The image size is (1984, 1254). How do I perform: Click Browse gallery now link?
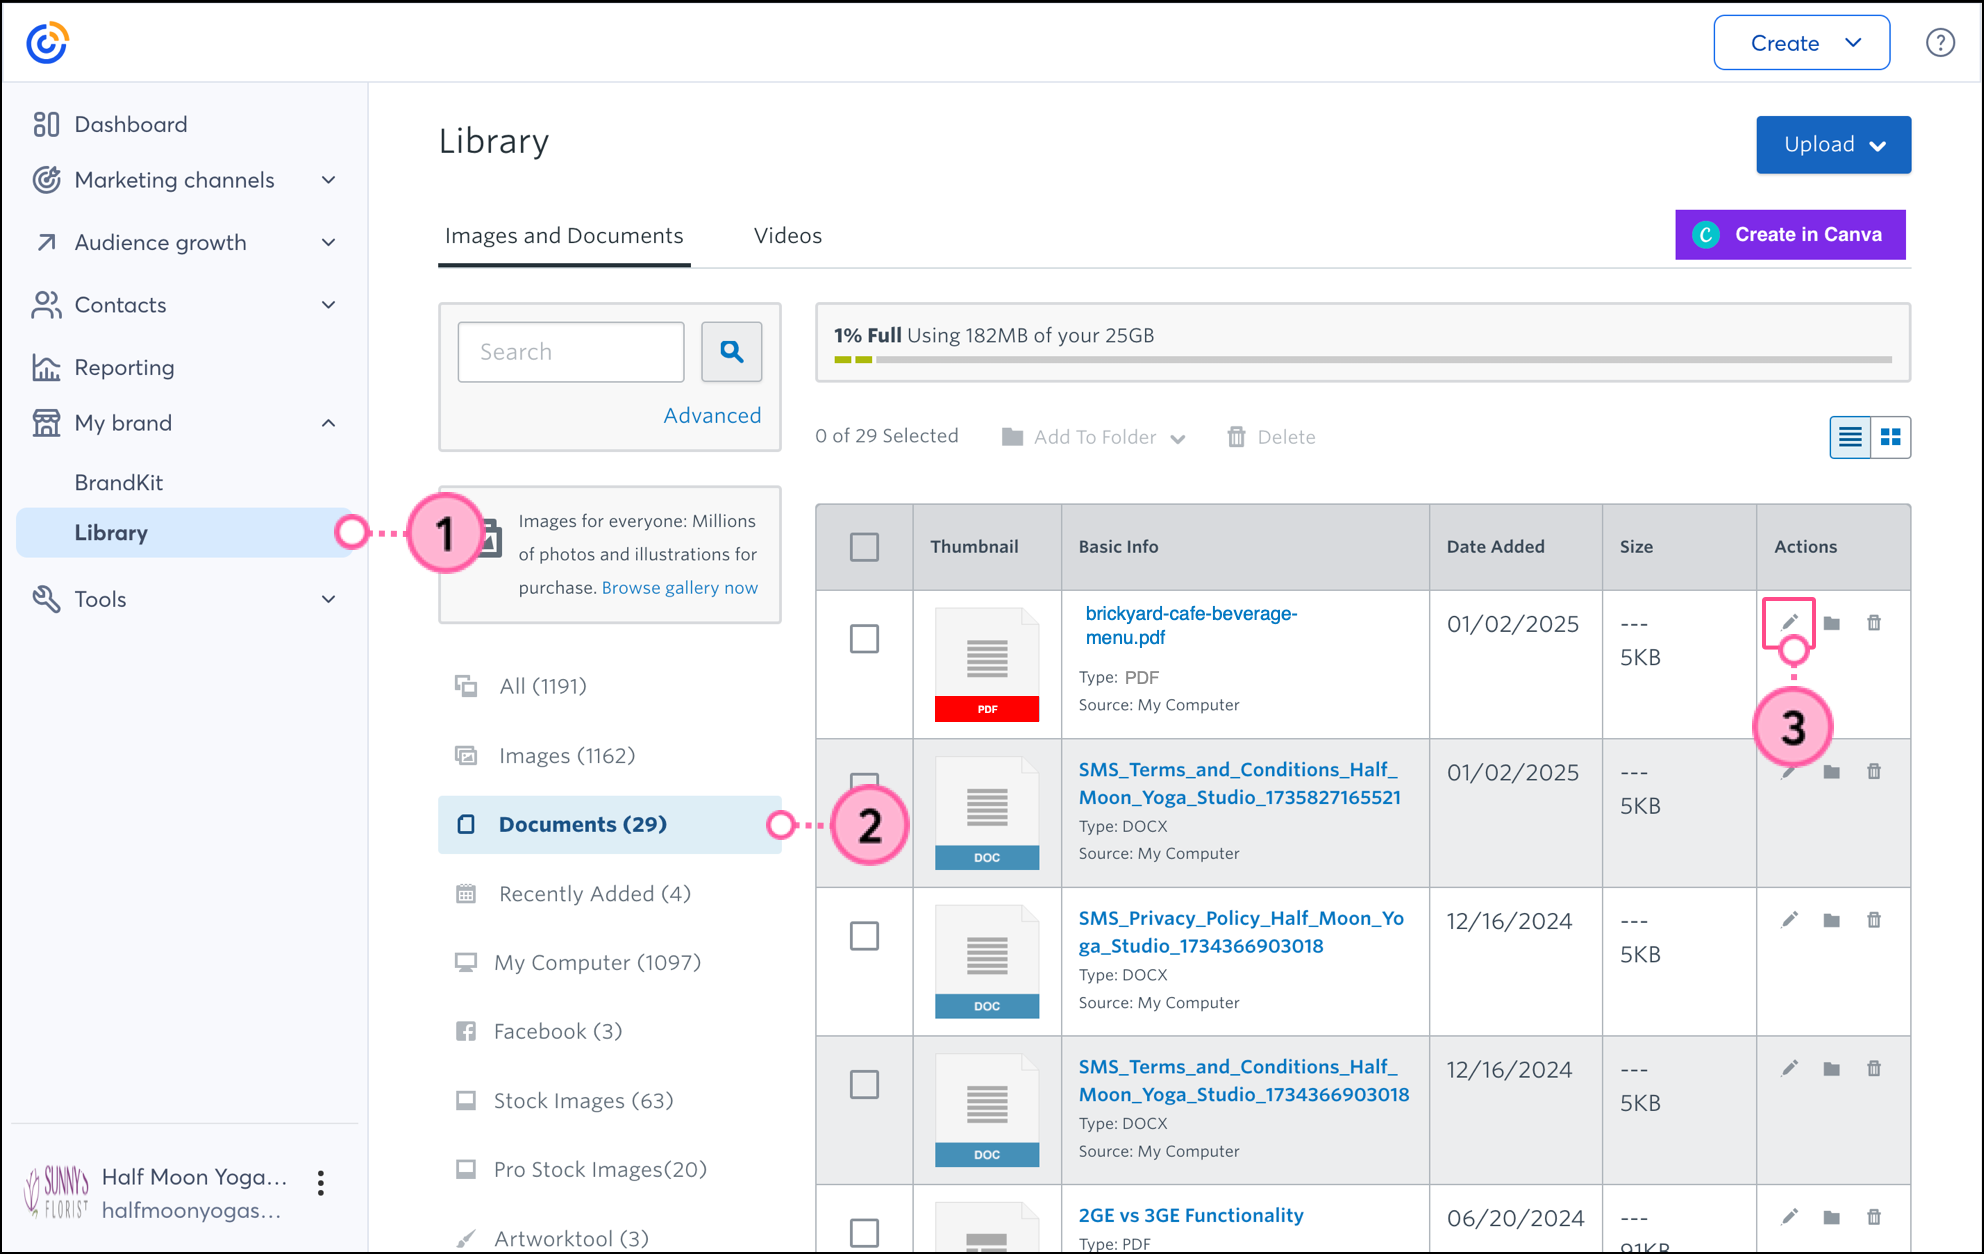tap(680, 588)
